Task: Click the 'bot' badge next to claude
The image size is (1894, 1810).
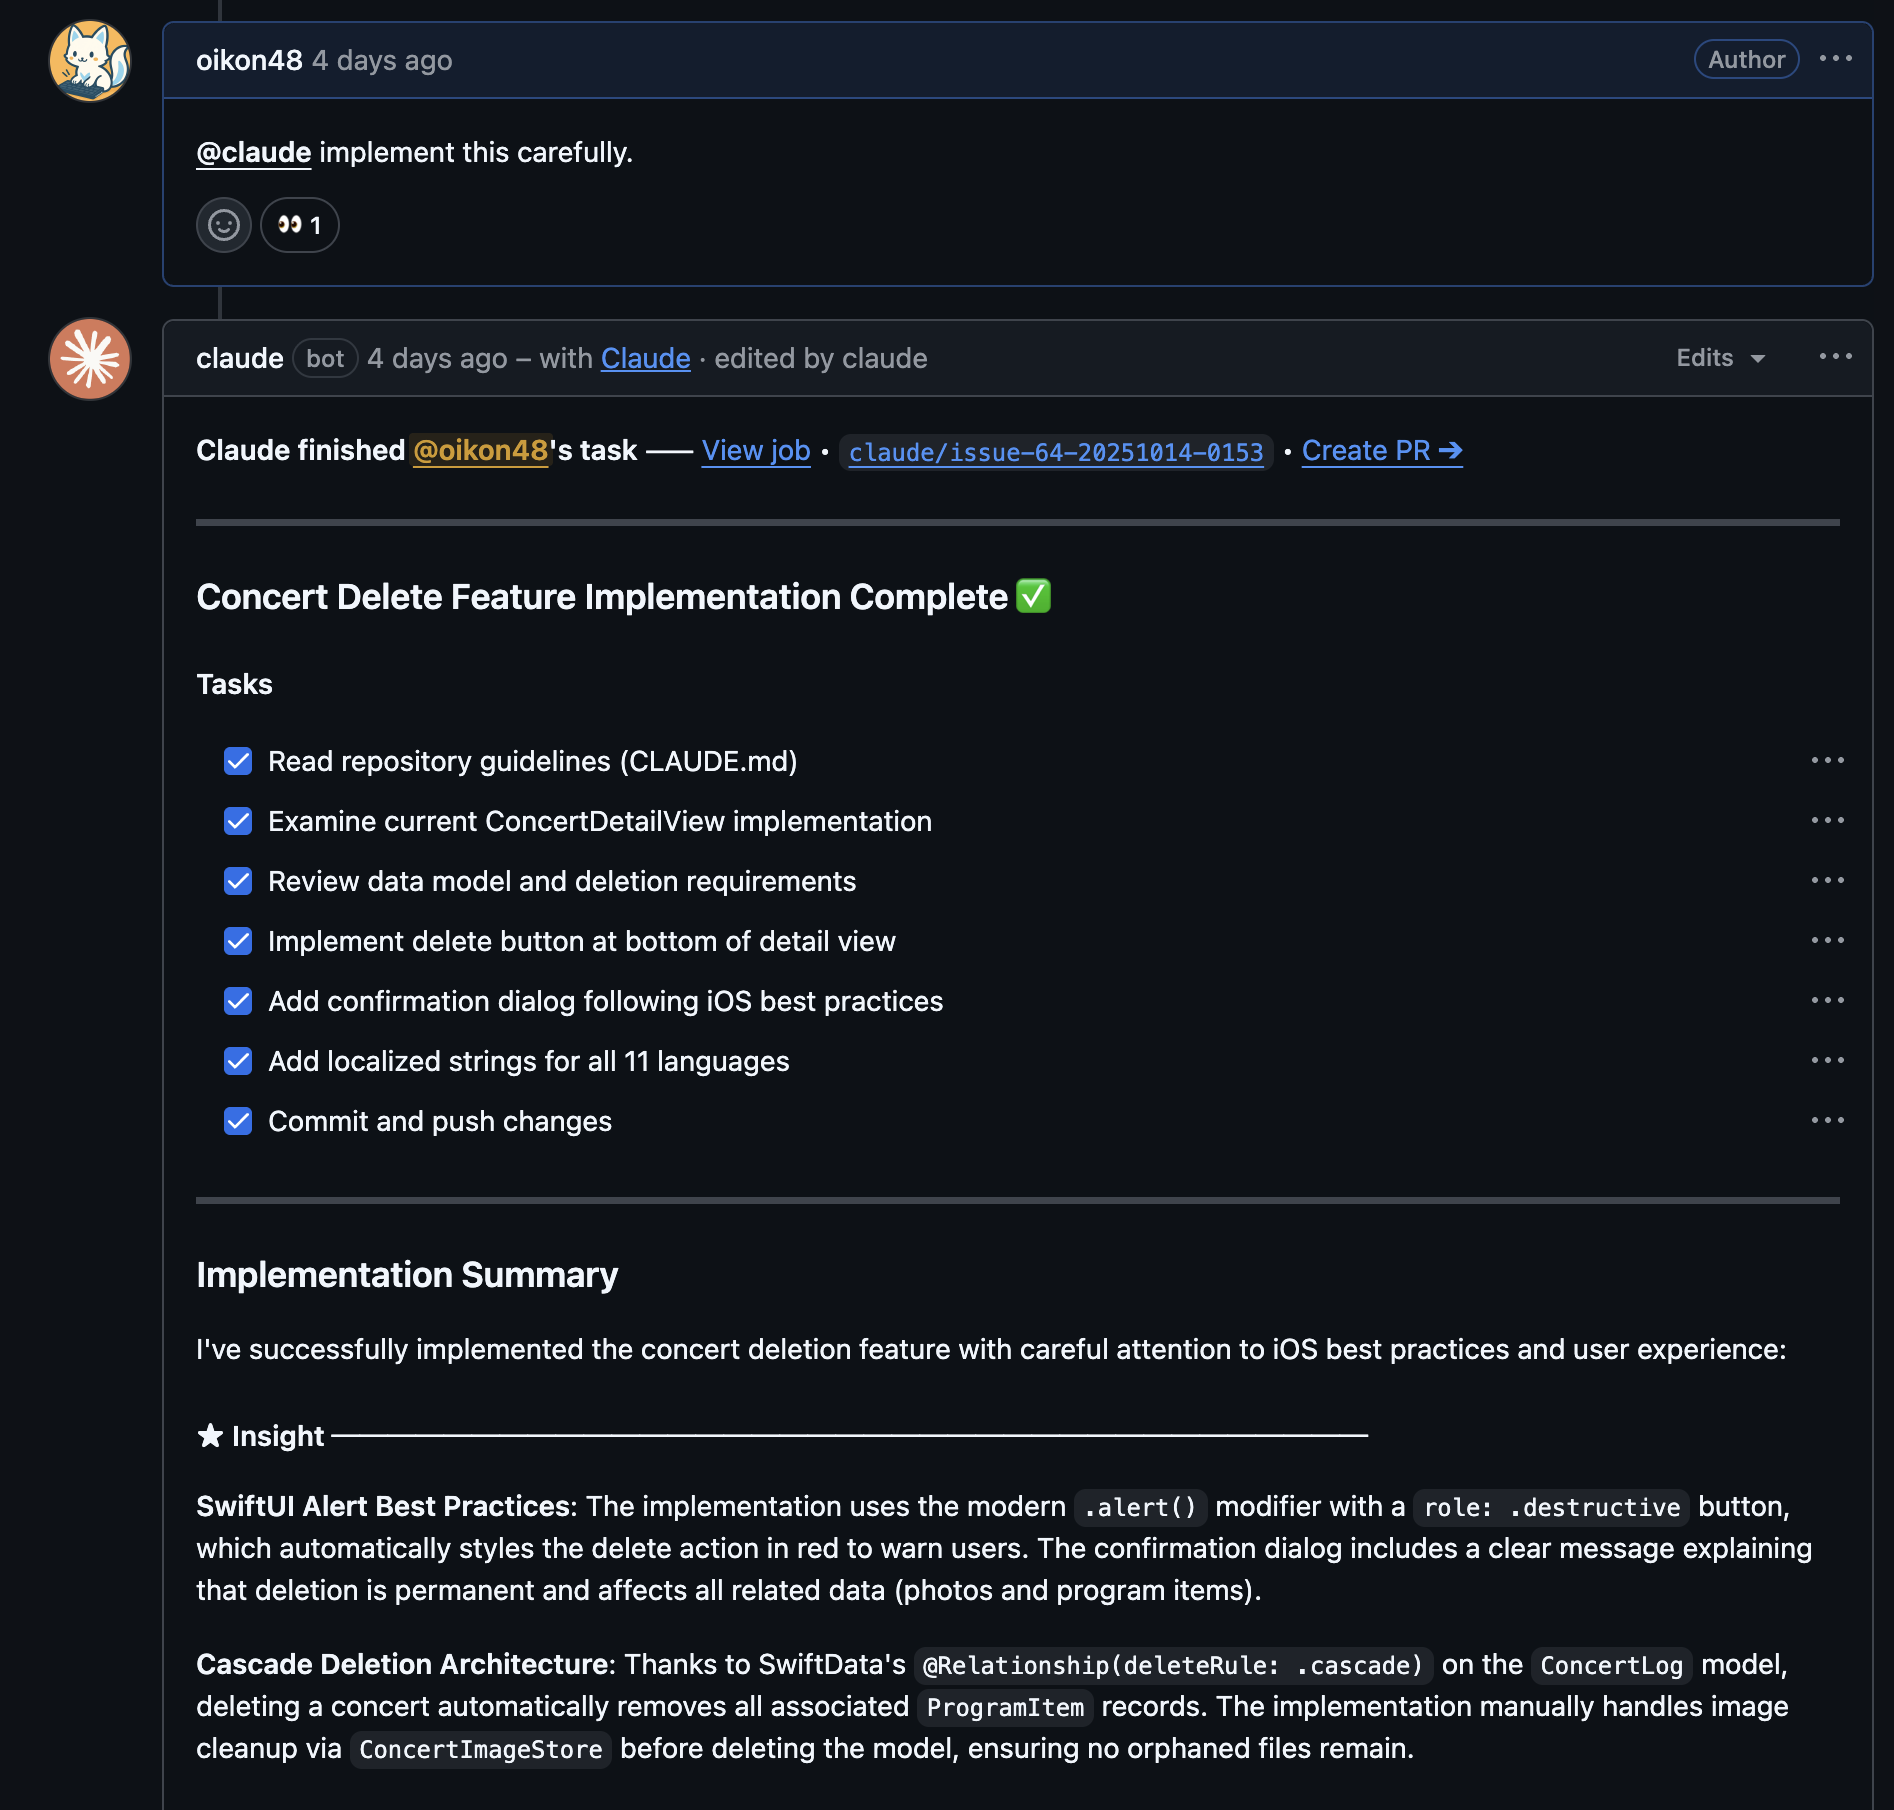Action: [324, 358]
